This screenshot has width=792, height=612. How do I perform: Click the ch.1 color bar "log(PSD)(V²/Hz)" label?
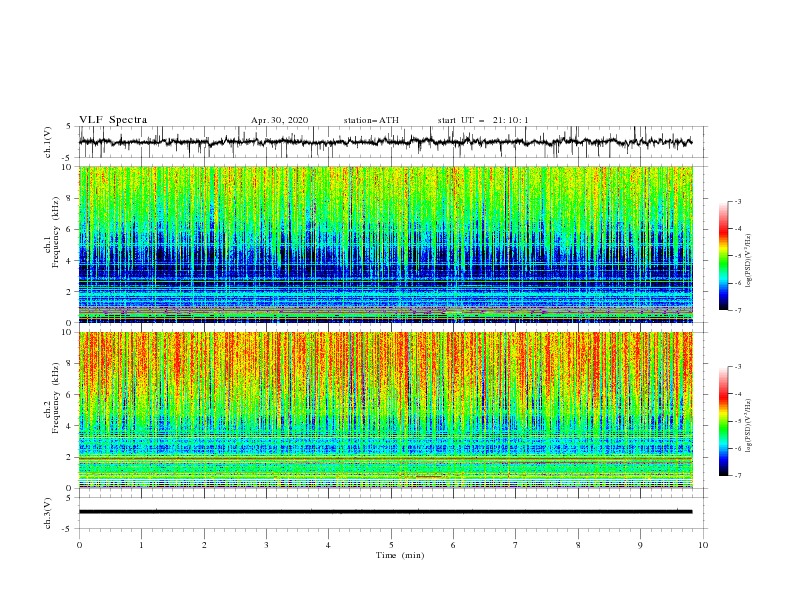click(x=749, y=260)
